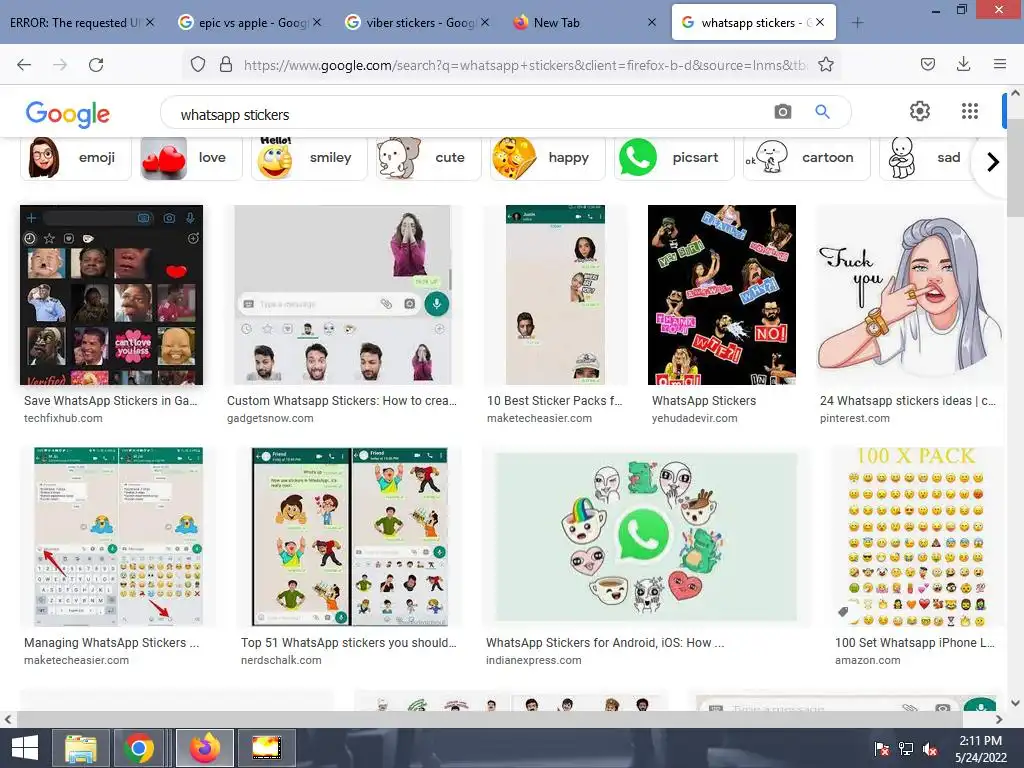Click the muted volume tray icon
1024x768 pixels.
pyautogui.click(x=930, y=749)
